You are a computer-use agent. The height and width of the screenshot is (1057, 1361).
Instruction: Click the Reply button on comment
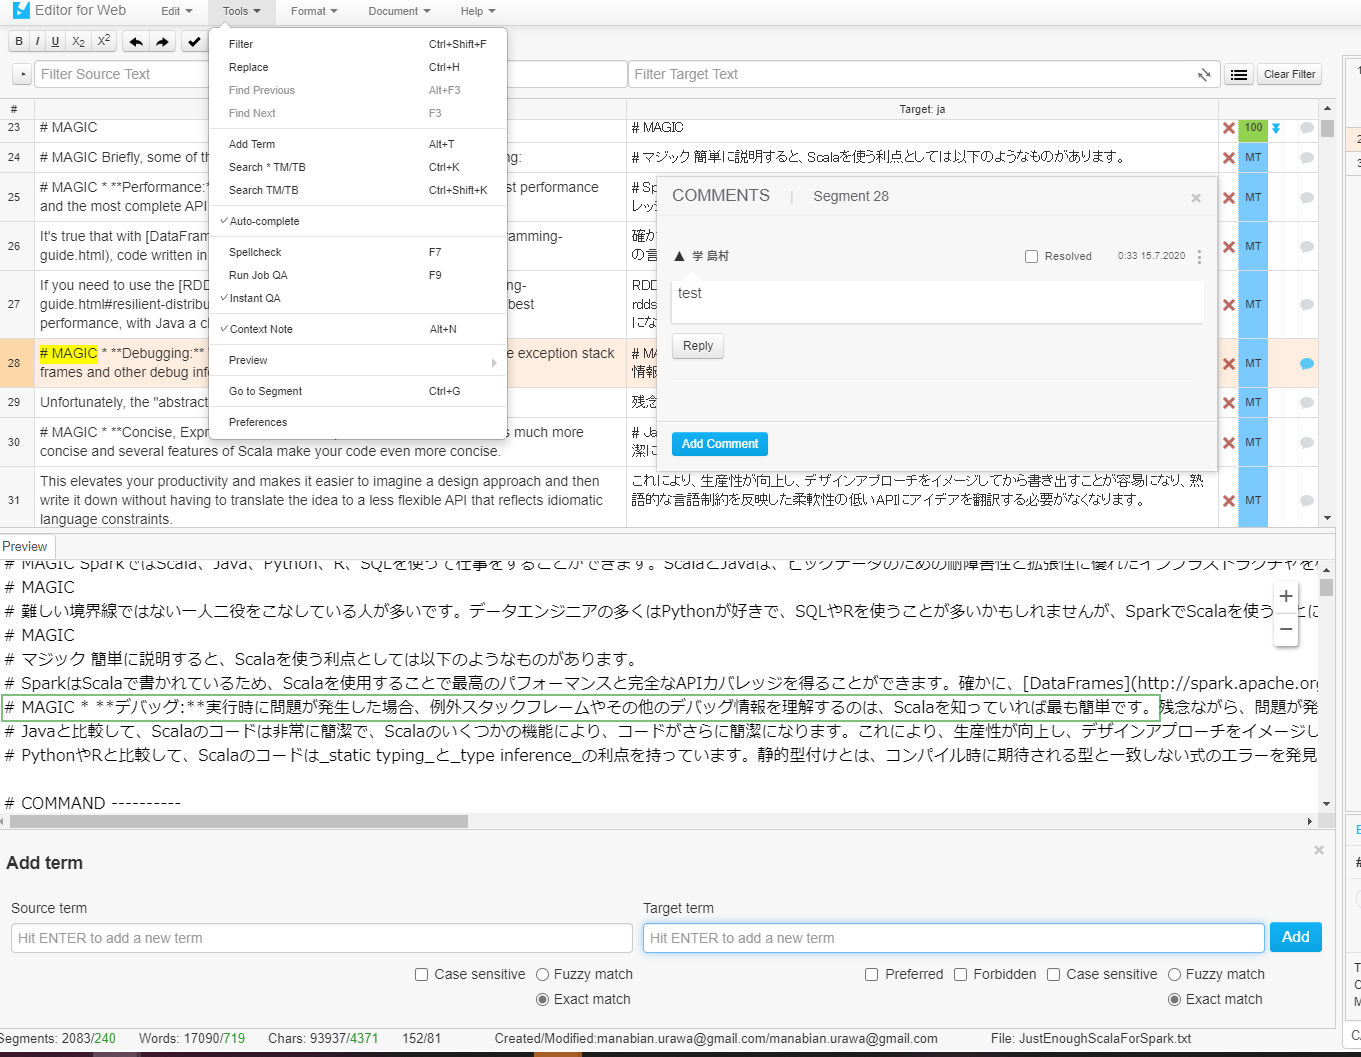pyautogui.click(x=698, y=346)
